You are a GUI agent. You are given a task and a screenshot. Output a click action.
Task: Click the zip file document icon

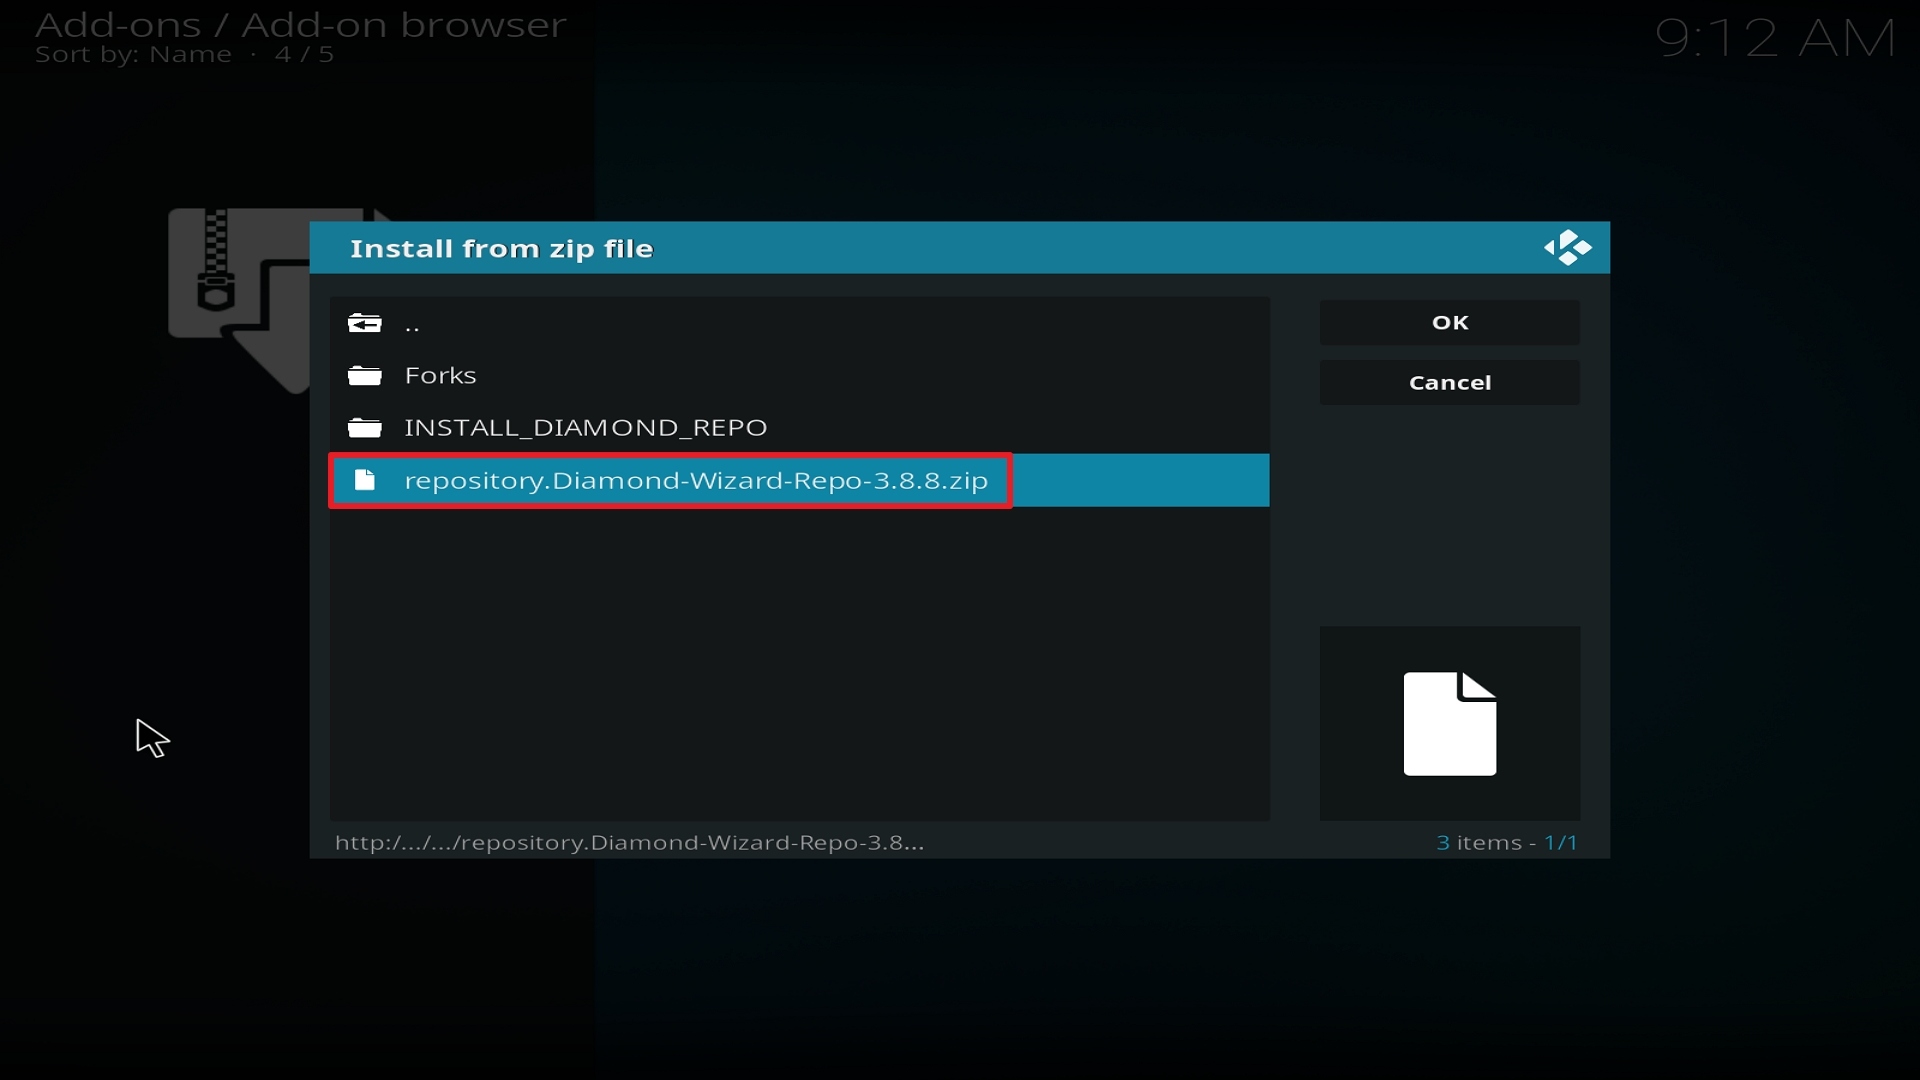365,480
